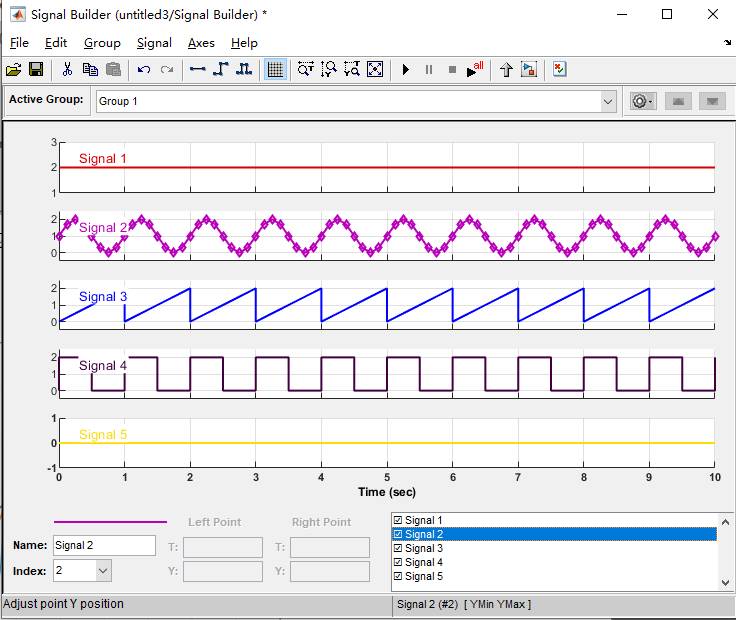
Task: Toggle Signal 5 visibility checkbox
Action: click(x=398, y=576)
